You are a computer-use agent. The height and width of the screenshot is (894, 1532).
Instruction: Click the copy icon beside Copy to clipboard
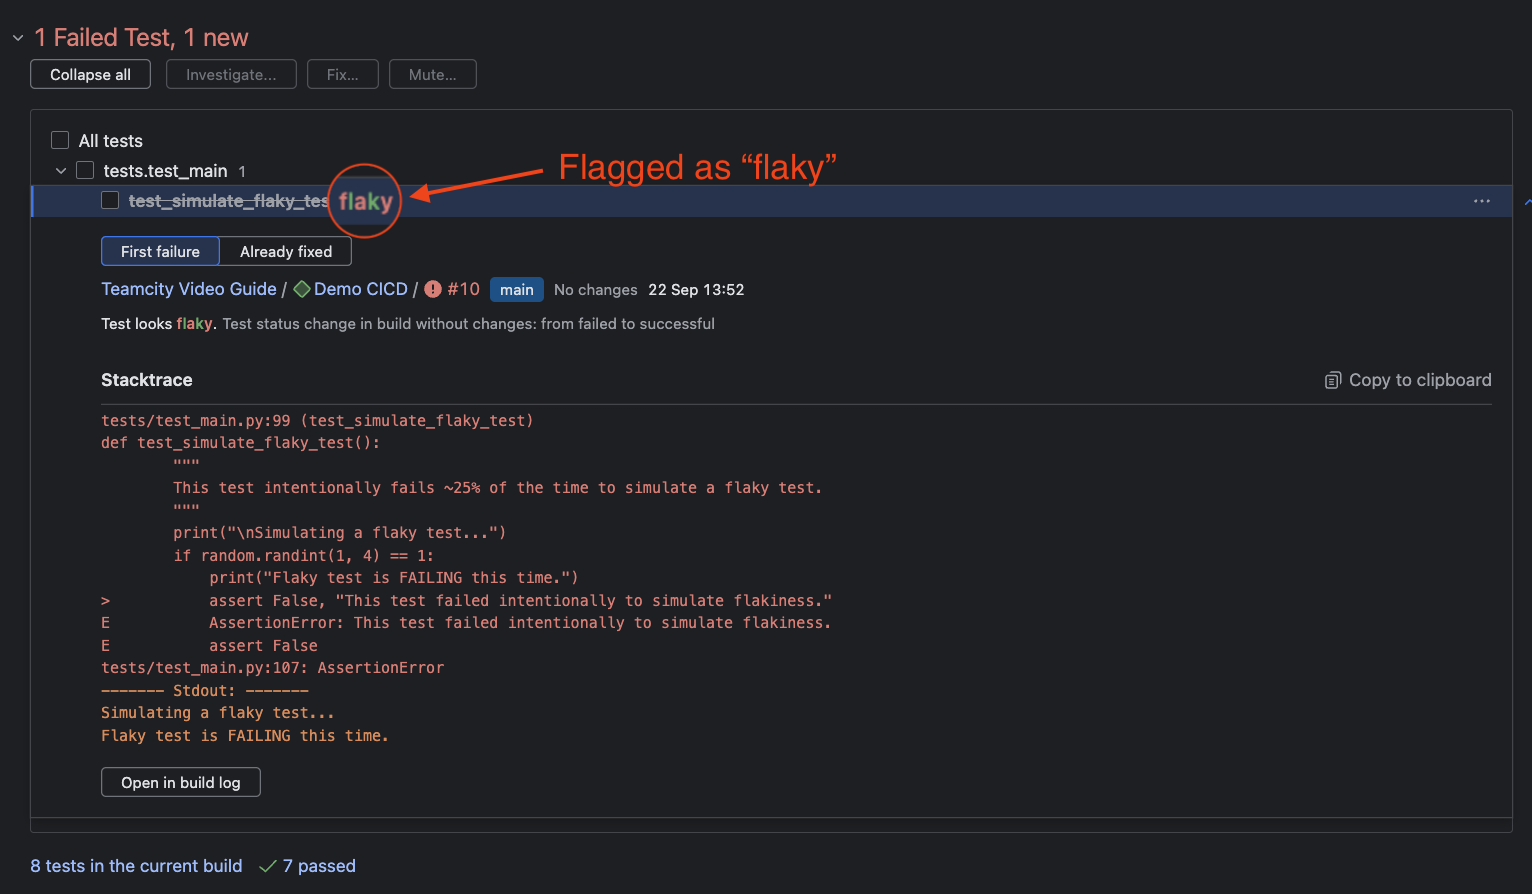point(1332,380)
